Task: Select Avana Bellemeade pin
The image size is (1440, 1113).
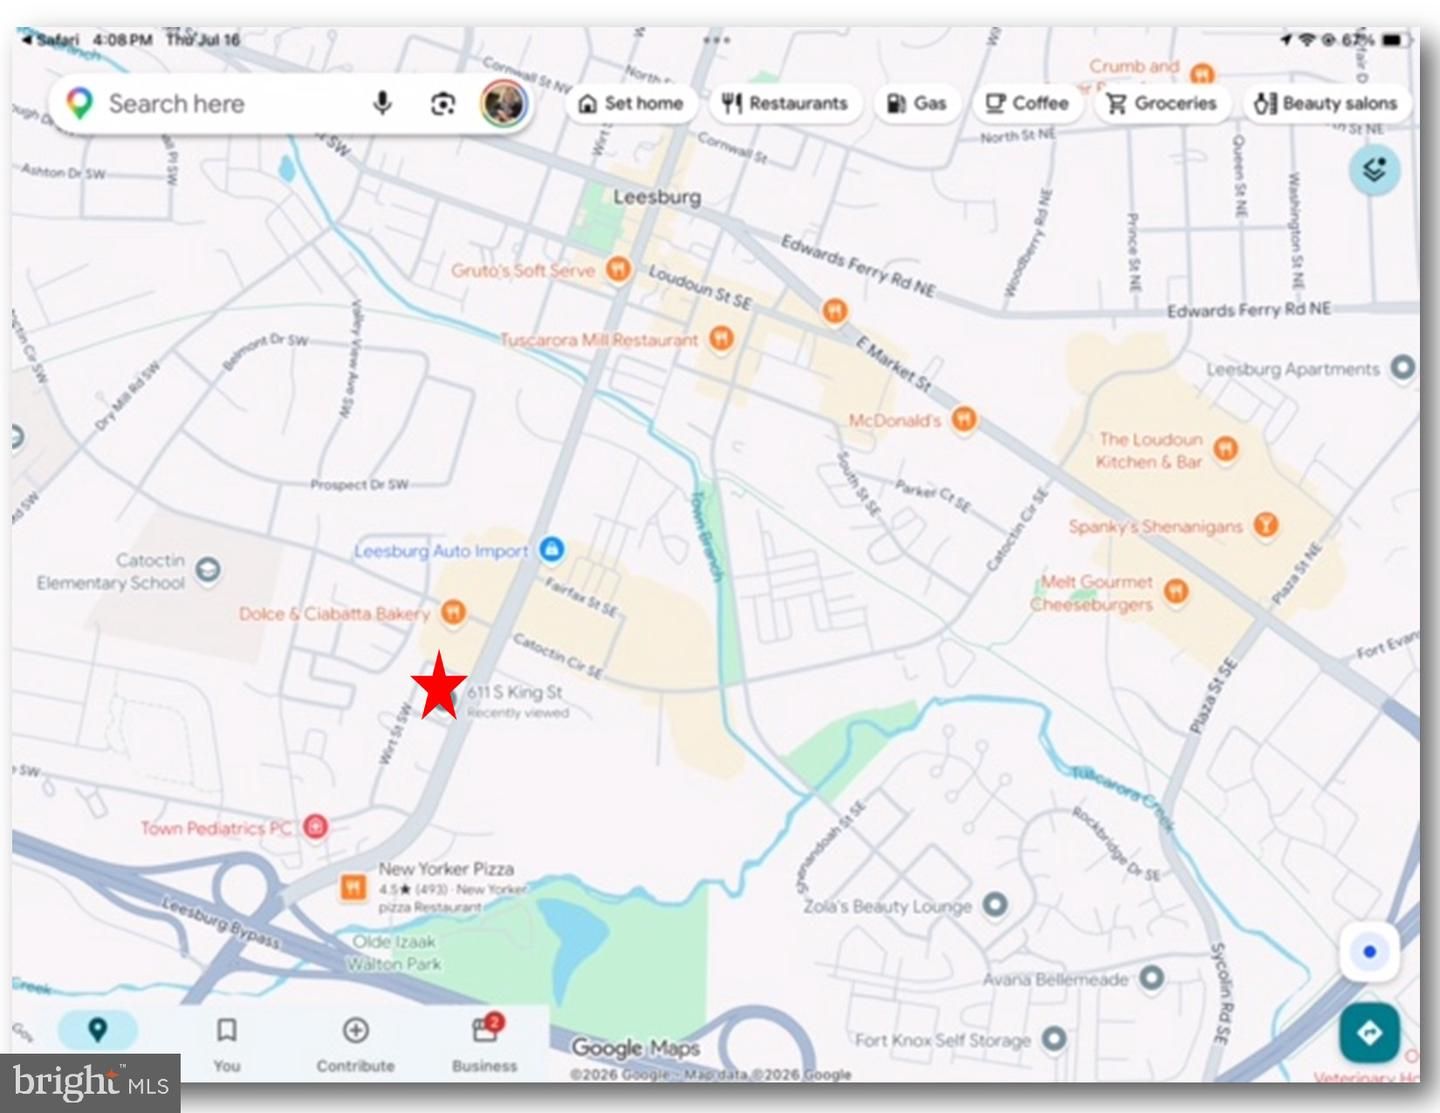Action: click(x=1152, y=977)
